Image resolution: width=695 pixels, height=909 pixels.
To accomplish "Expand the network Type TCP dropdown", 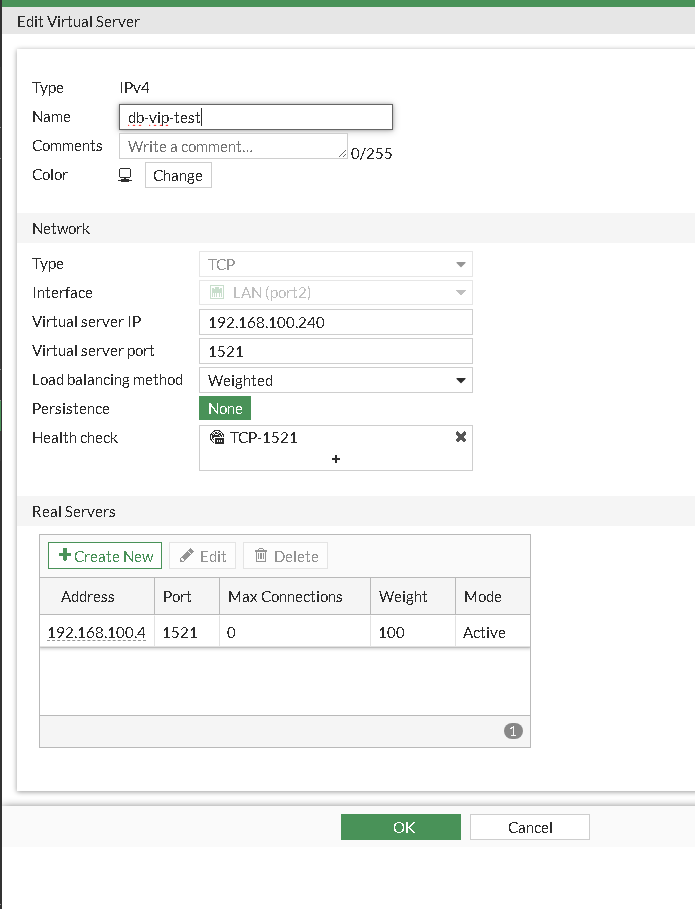I will pyautogui.click(x=336, y=264).
